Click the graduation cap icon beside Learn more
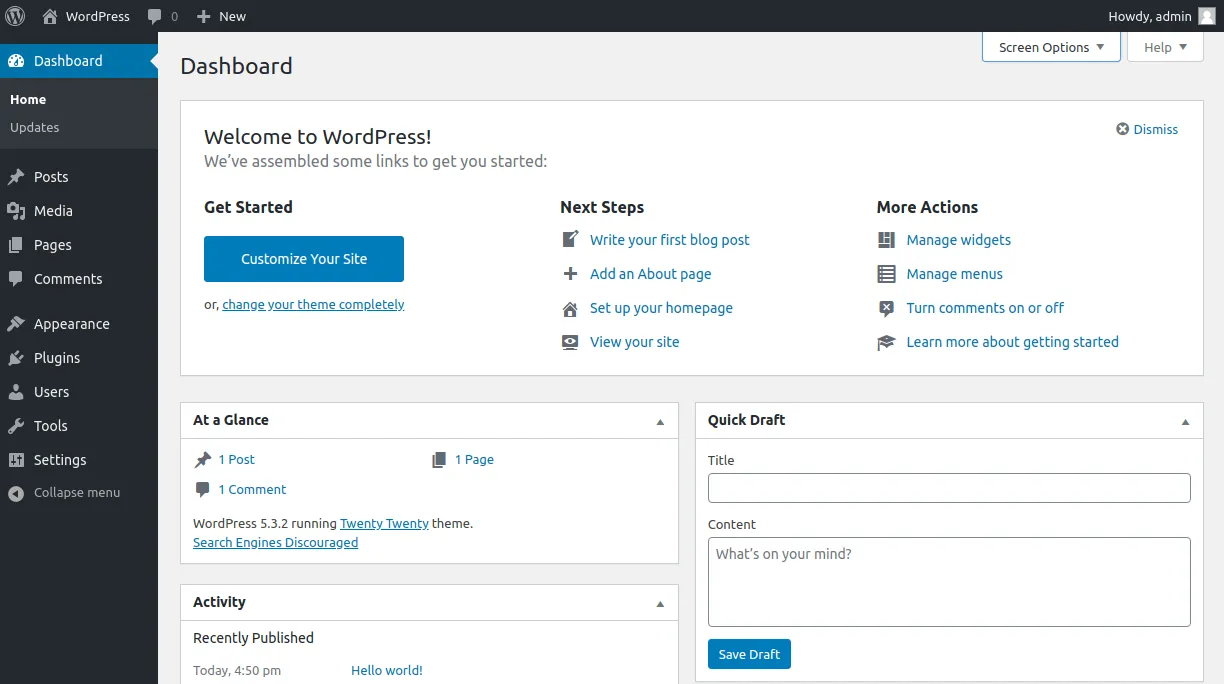Image resolution: width=1224 pixels, height=684 pixels. tap(886, 342)
